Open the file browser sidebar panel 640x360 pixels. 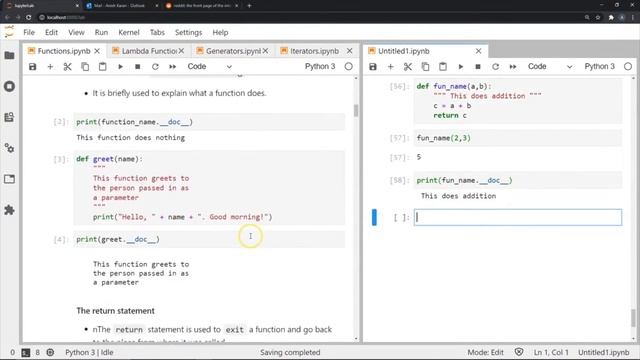pos(9,56)
